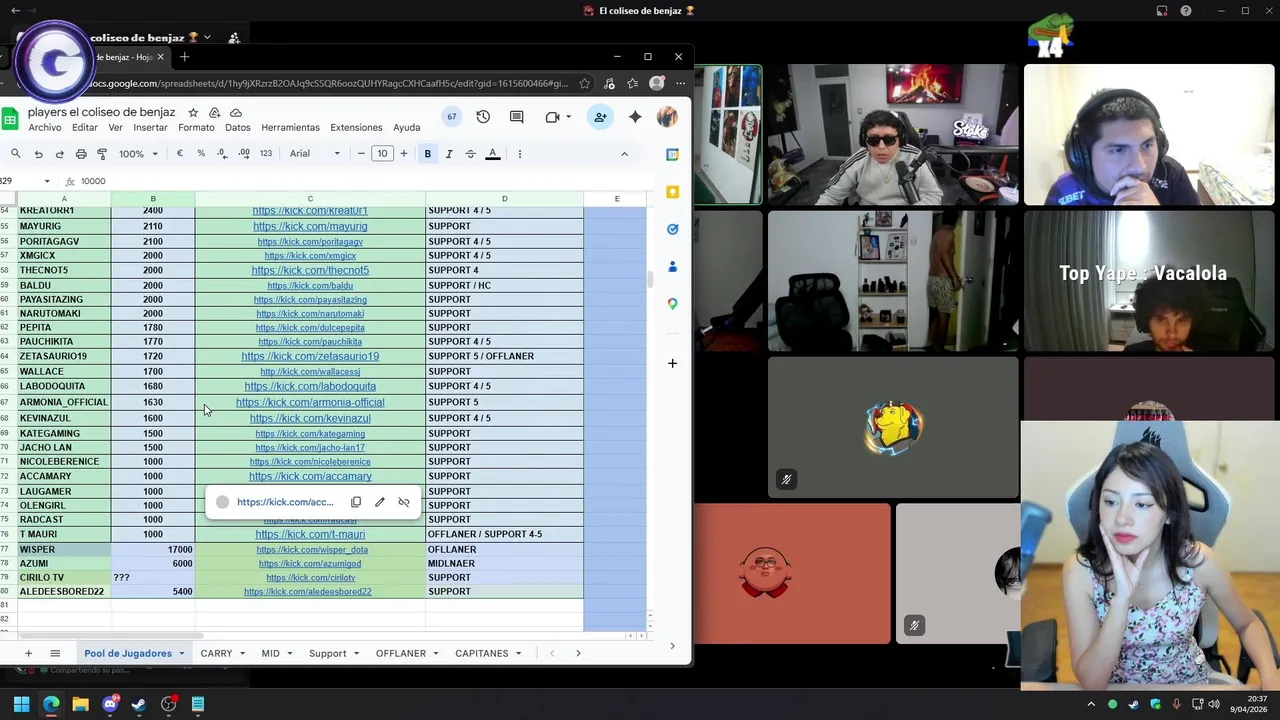Print the spreadsheet
This screenshot has width=1280, height=720.
81,154
